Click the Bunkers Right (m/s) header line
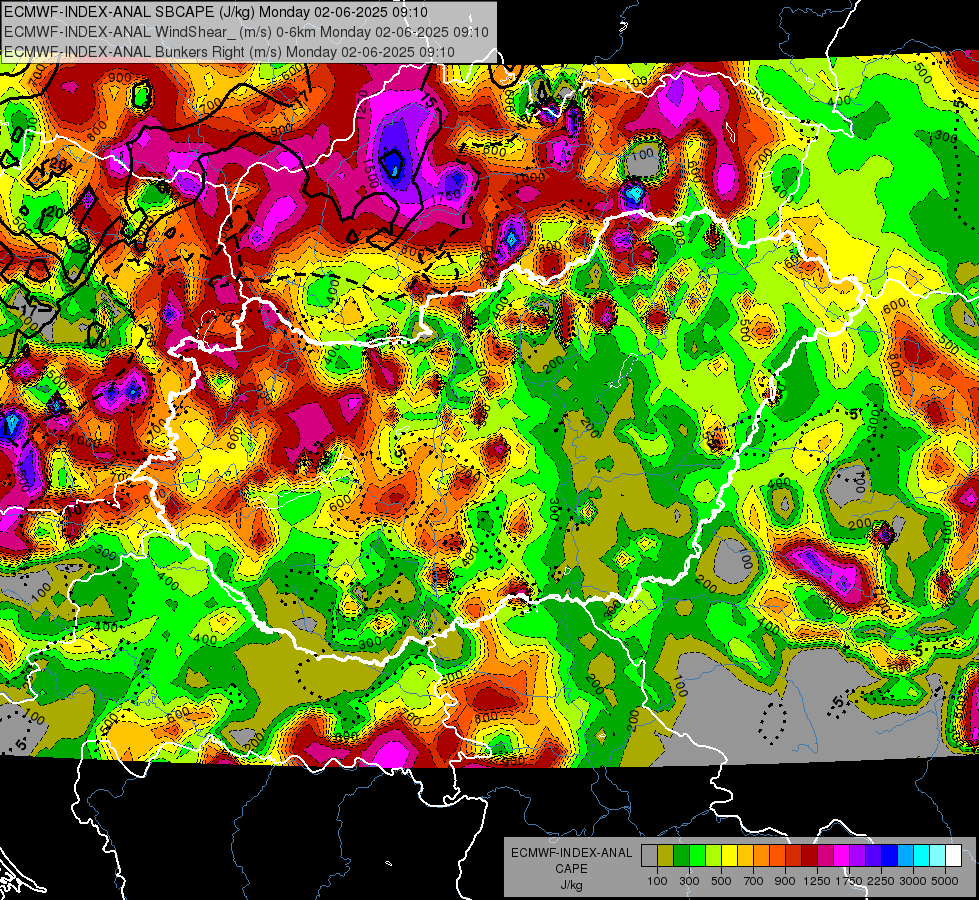The width and height of the screenshot is (979, 900). [x=229, y=52]
